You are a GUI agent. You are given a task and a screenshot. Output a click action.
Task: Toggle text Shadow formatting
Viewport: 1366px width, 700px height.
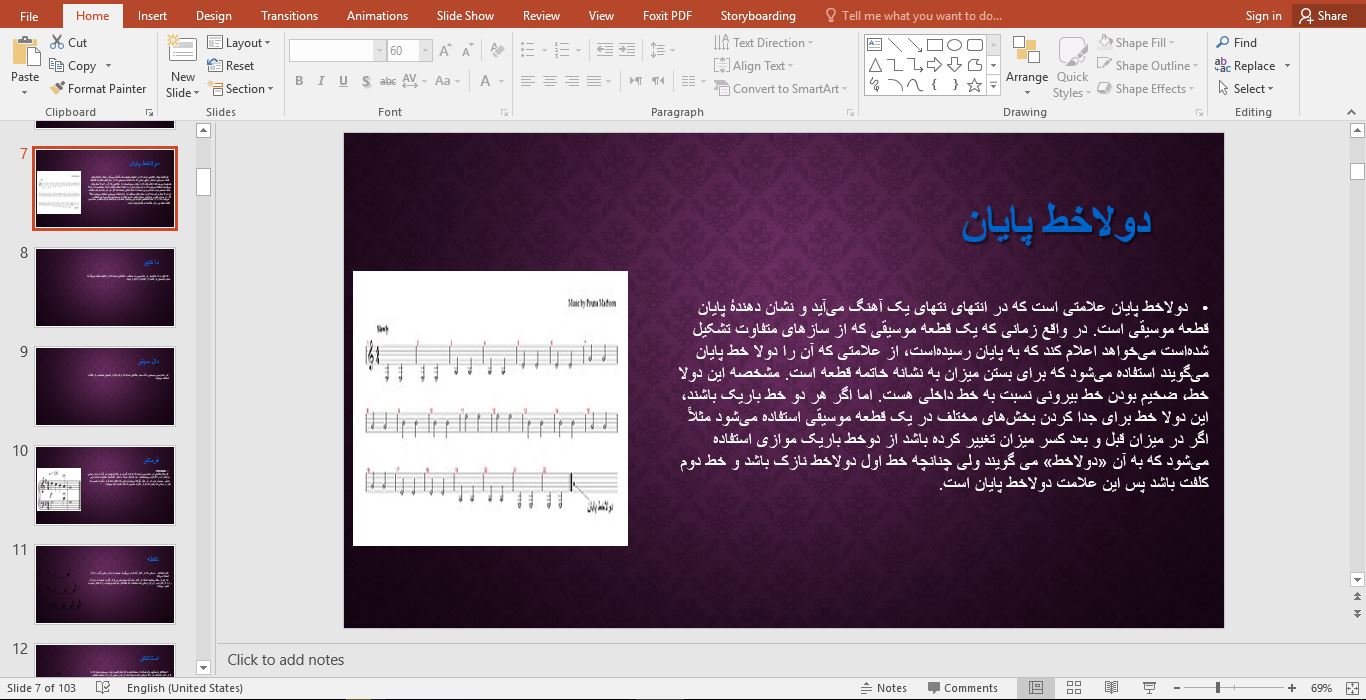[x=367, y=81]
